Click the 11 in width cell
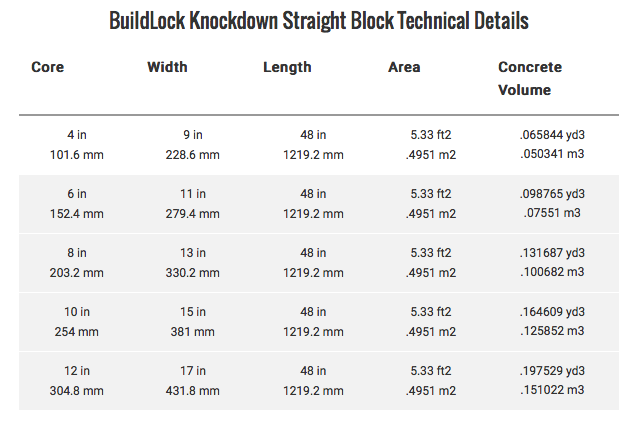This screenshot has height=427, width=638. (x=193, y=194)
